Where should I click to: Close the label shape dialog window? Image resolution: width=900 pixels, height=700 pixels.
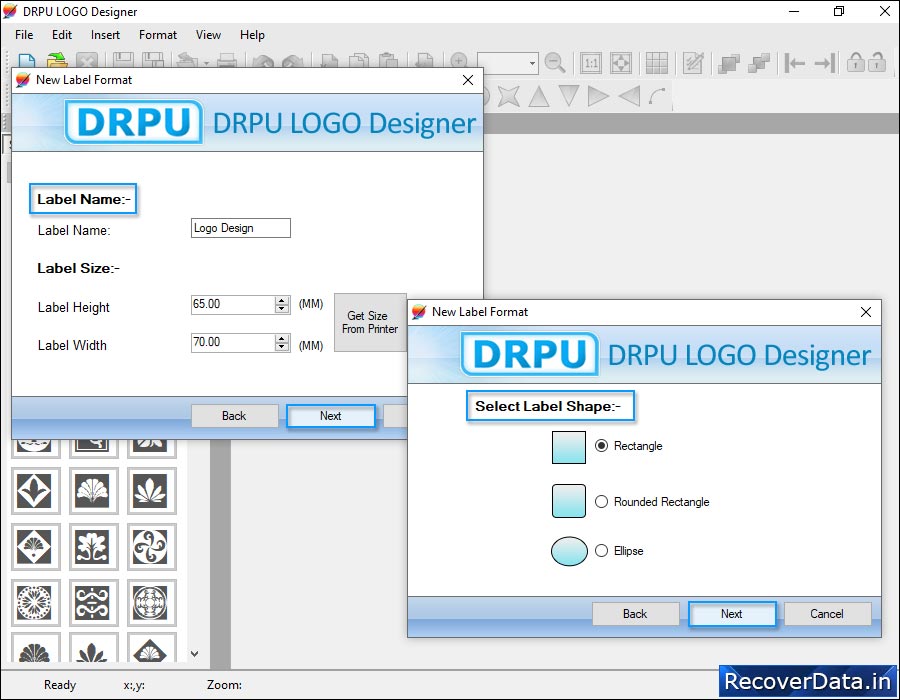click(866, 312)
